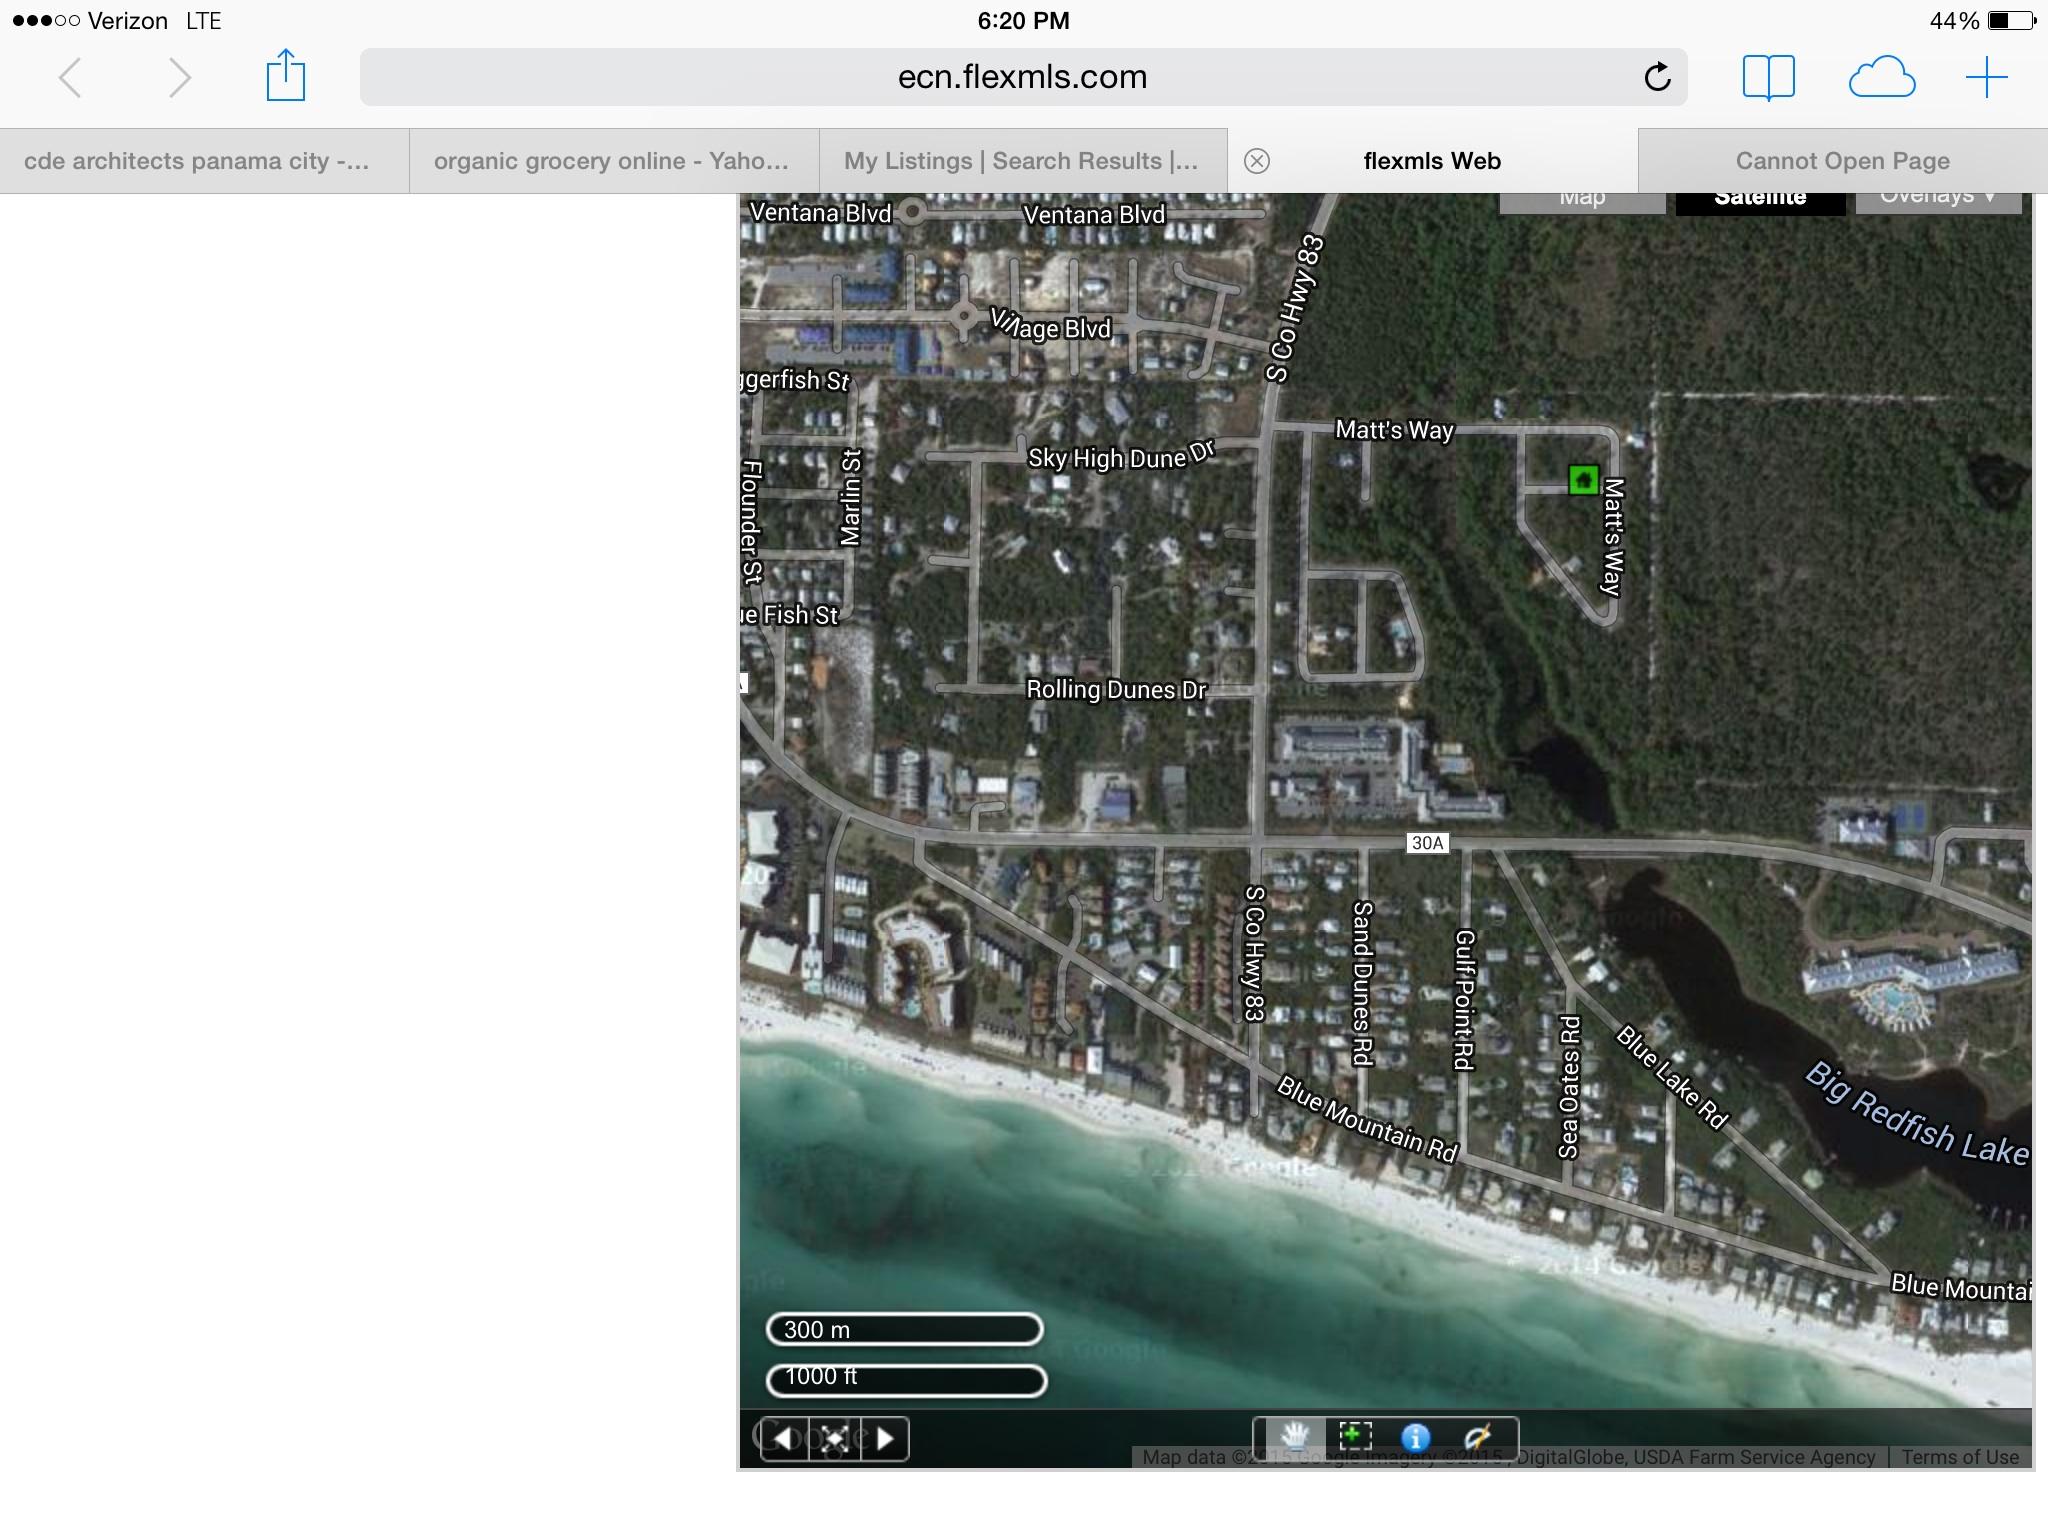This screenshot has height=1536, width=2048.
Task: Select the hand pan tool
Action: coord(1295,1438)
